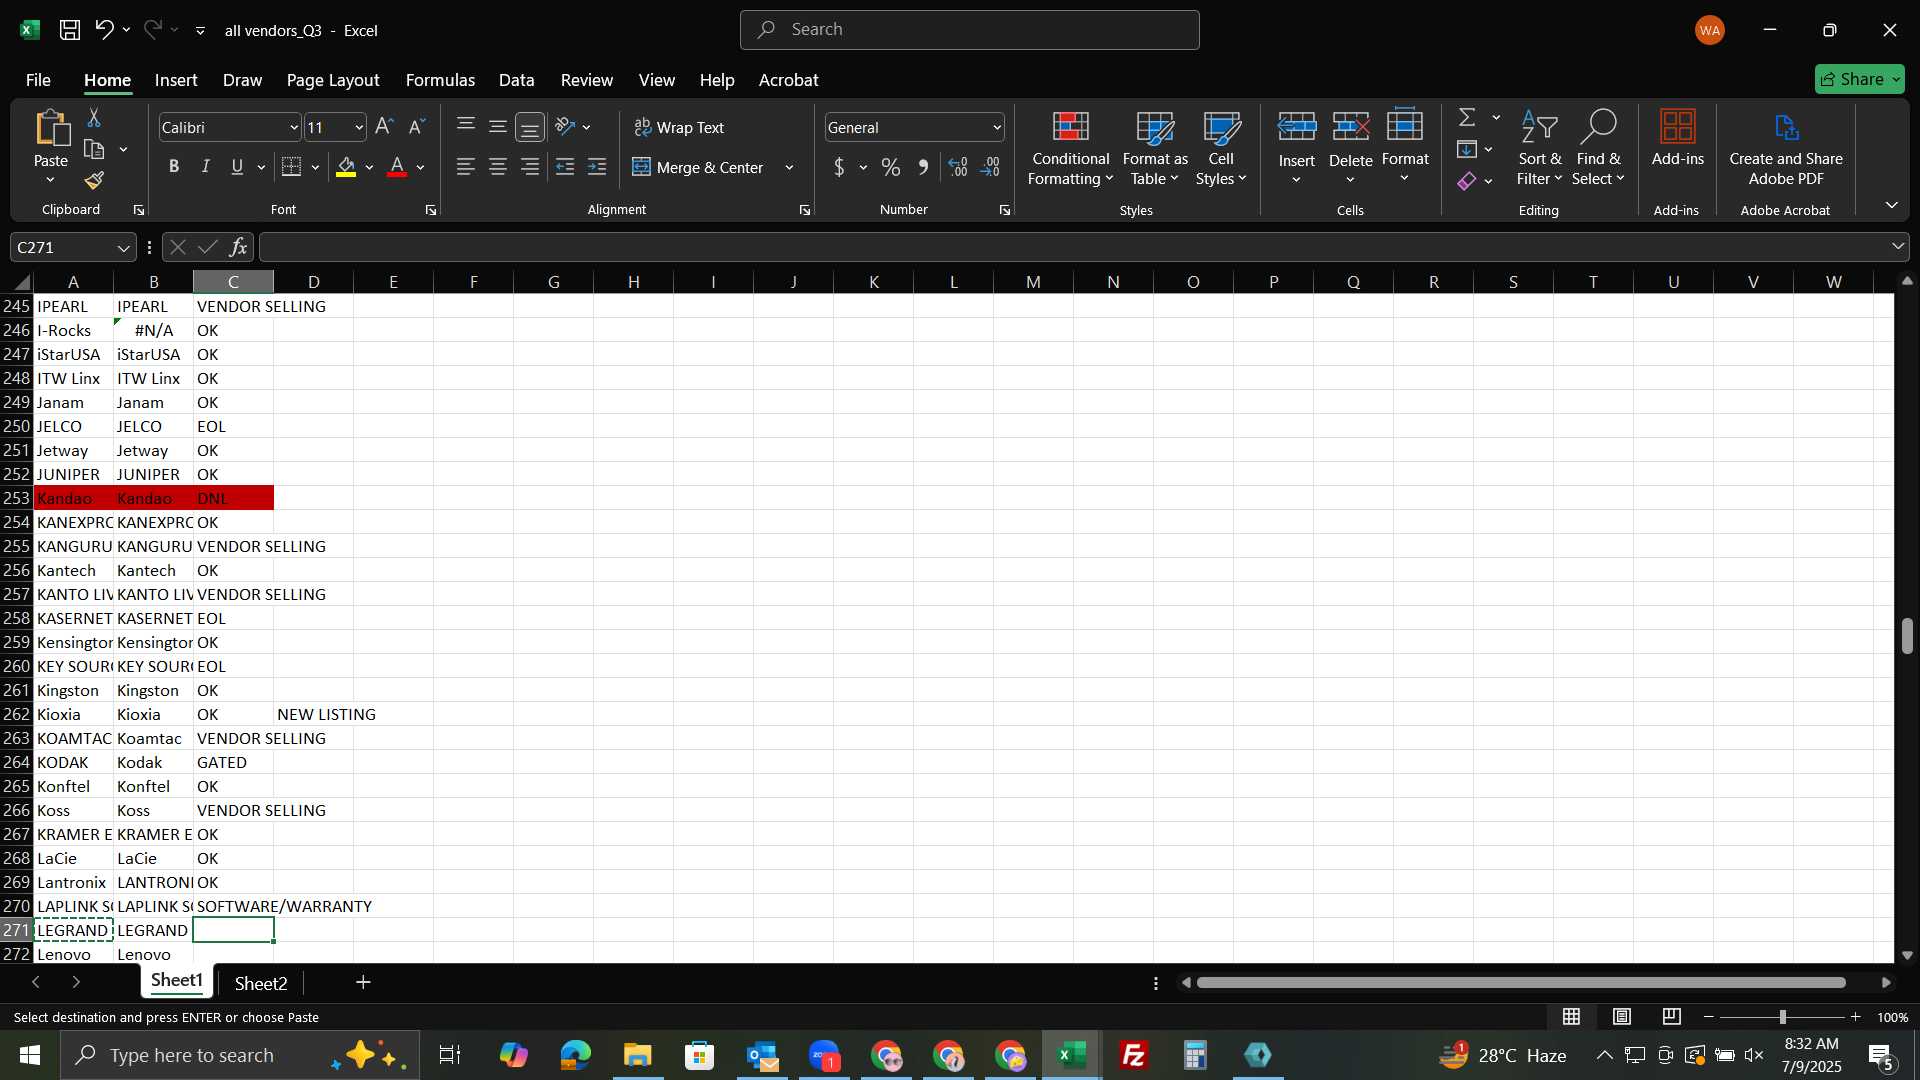Screen dimensions: 1920x1080
Task: Toggle Italic formatting
Action: pyautogui.click(x=206, y=167)
